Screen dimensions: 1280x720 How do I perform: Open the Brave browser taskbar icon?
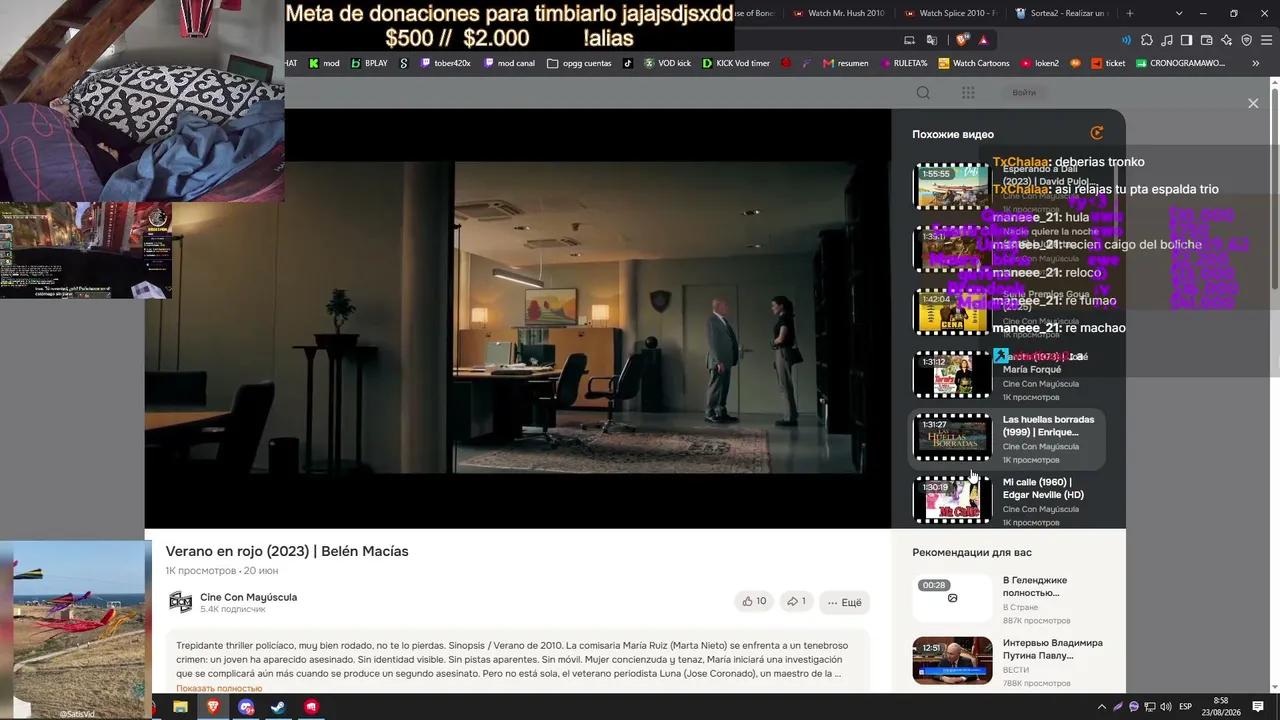click(x=213, y=707)
